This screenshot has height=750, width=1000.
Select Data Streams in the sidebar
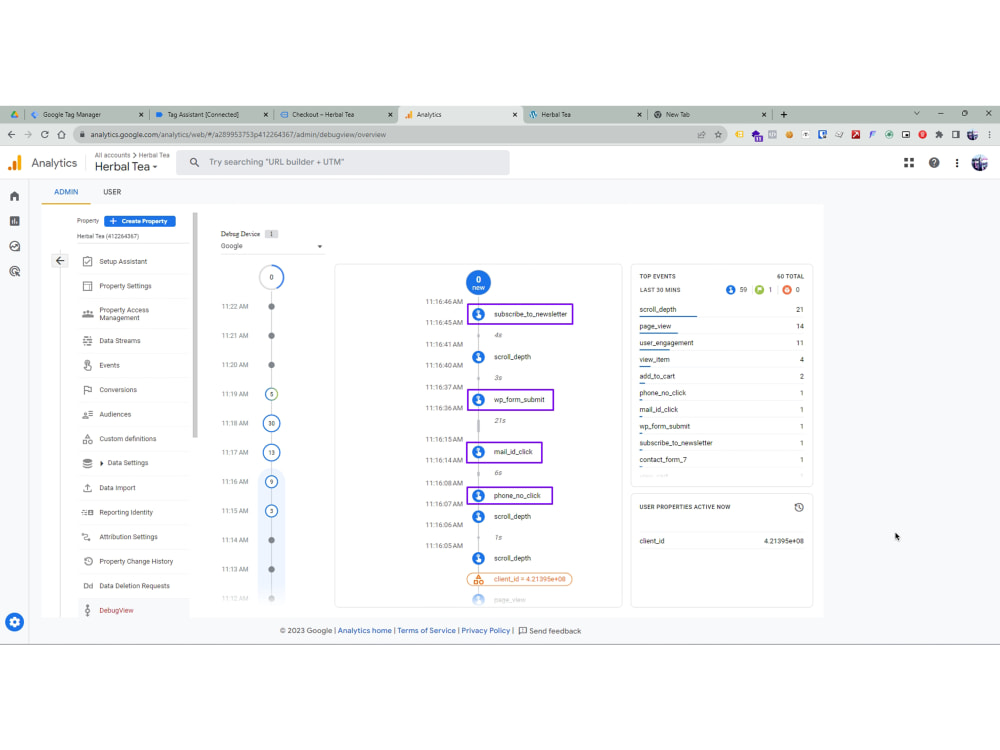(x=120, y=340)
